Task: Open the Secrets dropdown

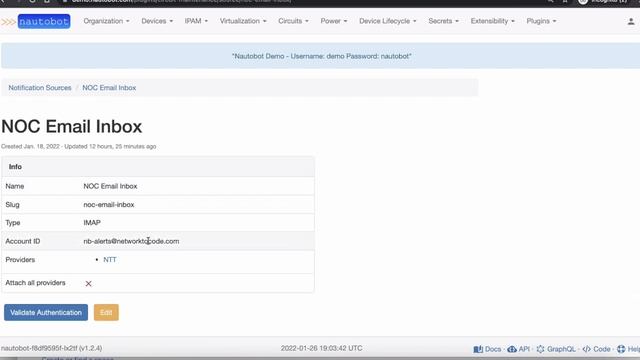Action: pyautogui.click(x=443, y=21)
